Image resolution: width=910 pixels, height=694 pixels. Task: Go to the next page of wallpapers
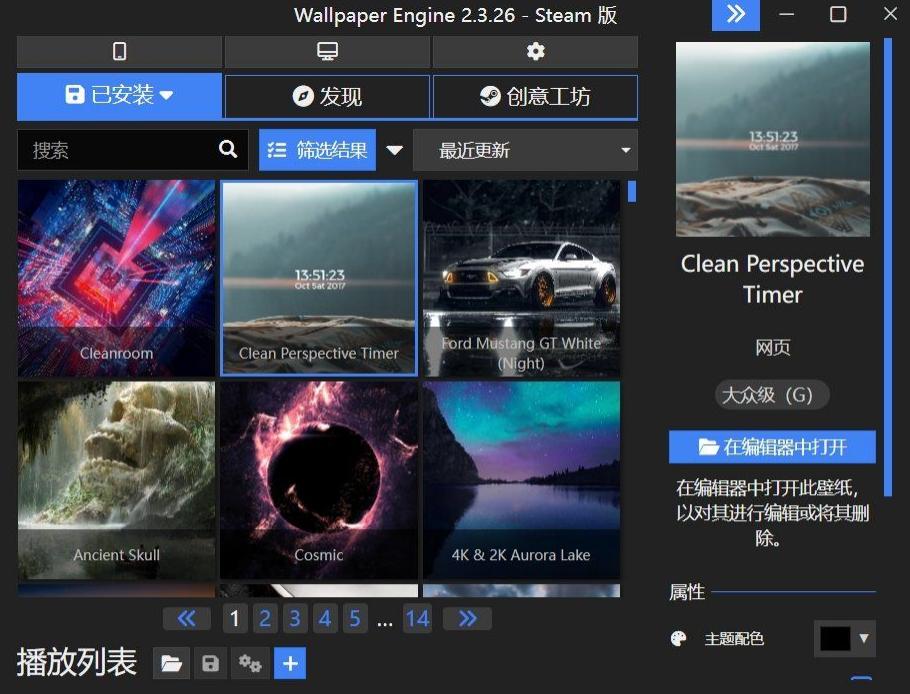(467, 619)
